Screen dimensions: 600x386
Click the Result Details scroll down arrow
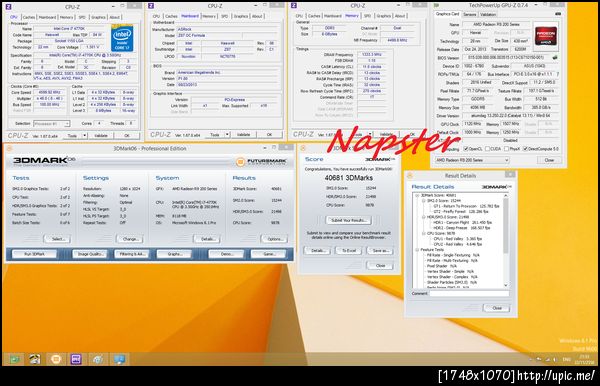[x=506, y=285]
